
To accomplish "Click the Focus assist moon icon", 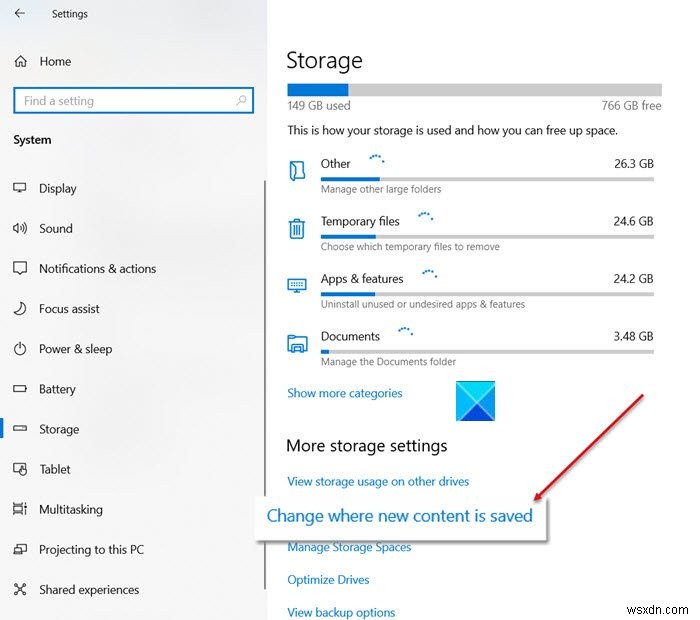I will click(20, 308).
